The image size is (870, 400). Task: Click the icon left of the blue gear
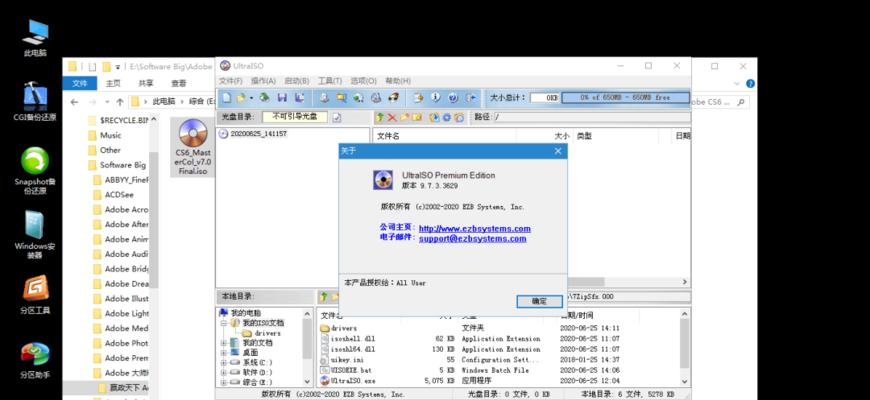coord(434,117)
